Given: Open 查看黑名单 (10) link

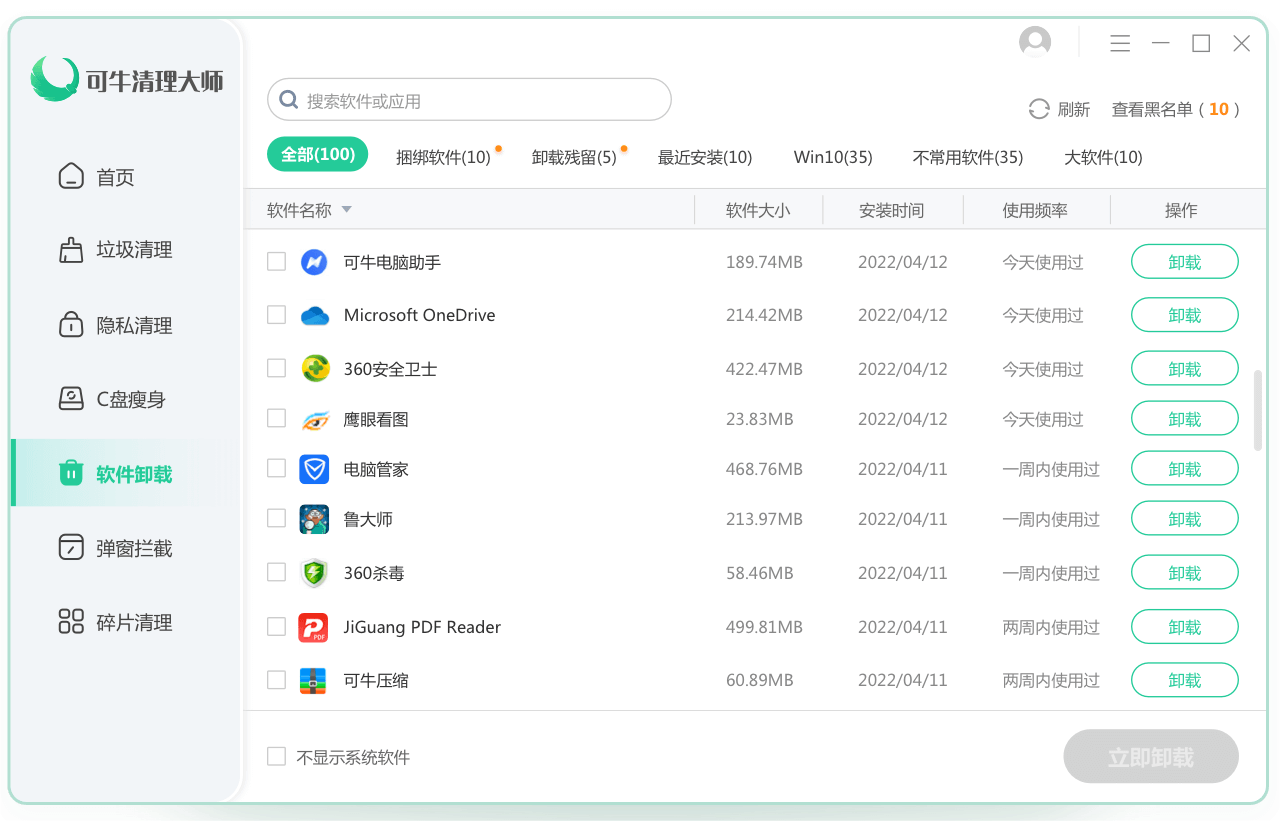Looking at the screenshot, I should pyautogui.click(x=1176, y=109).
